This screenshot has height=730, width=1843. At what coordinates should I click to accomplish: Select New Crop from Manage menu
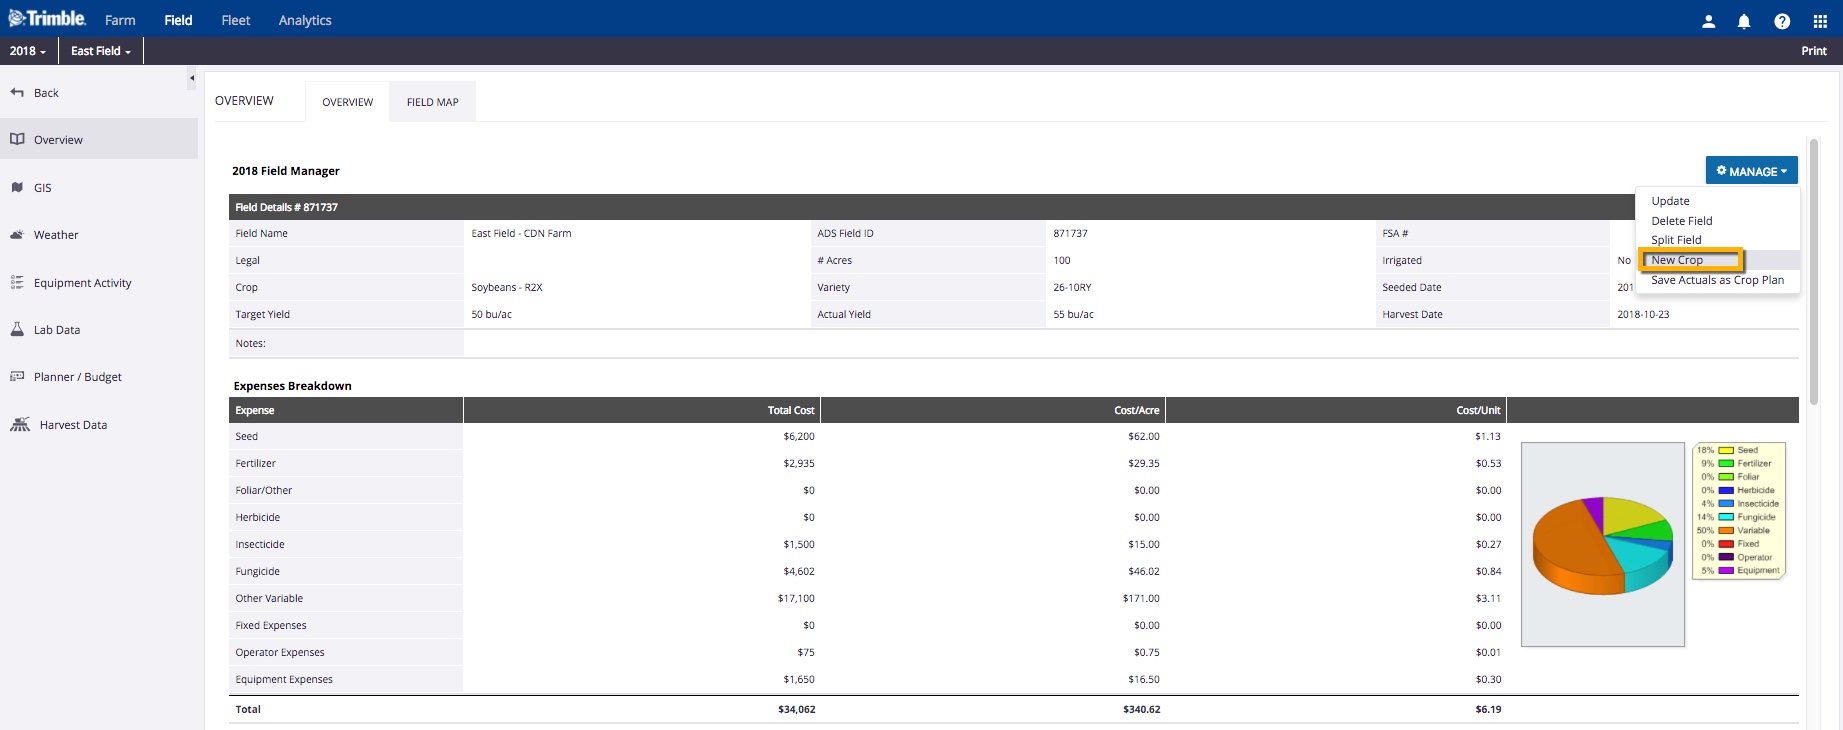point(1677,260)
